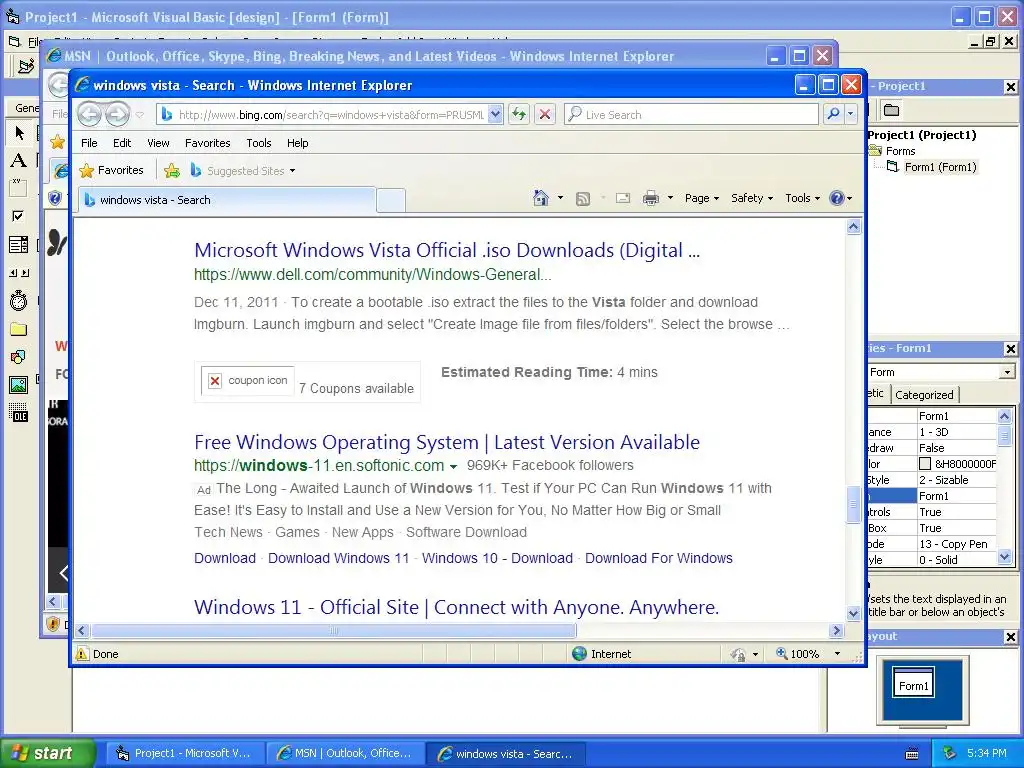
Task: Select the Image tool in VB toolbox
Action: point(18,385)
